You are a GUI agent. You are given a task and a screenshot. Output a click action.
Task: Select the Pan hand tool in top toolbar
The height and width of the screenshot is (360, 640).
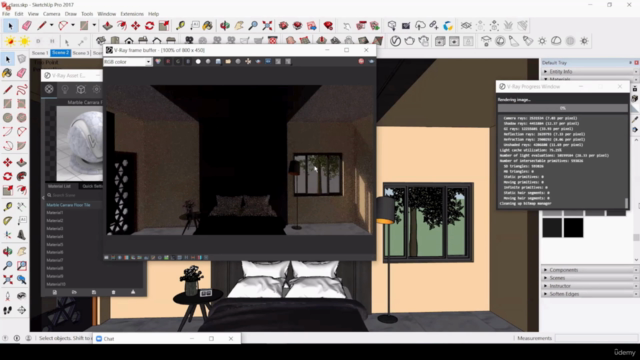[x=239, y=26]
